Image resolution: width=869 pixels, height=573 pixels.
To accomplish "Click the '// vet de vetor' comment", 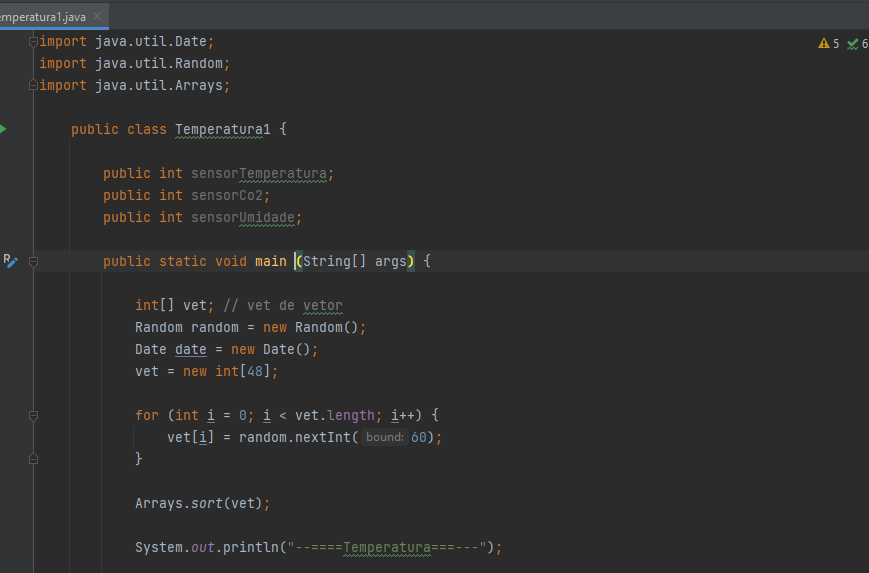I will (283, 305).
